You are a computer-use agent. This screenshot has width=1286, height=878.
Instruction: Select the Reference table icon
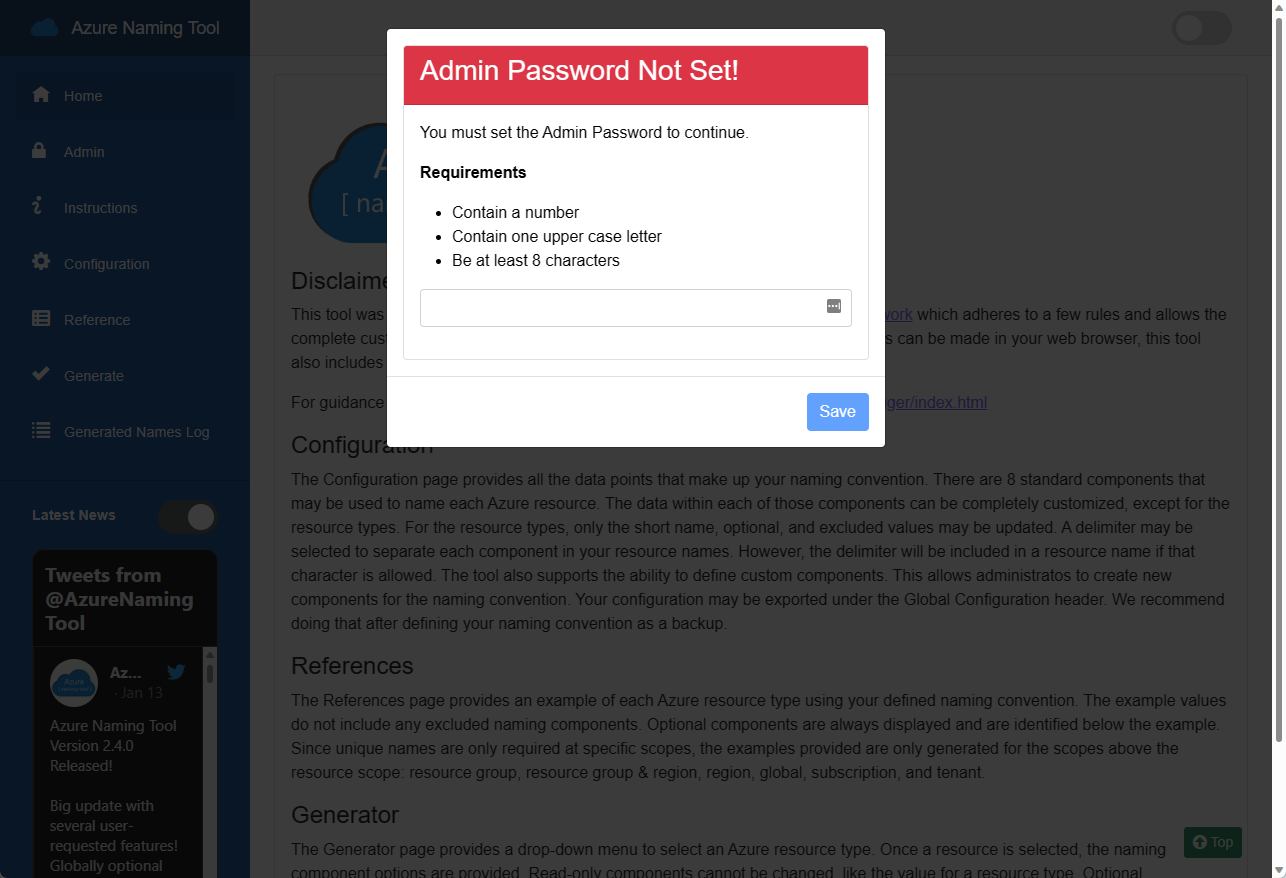coord(40,318)
